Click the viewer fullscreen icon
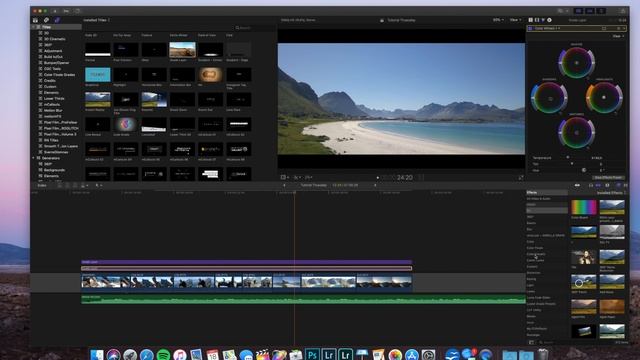This screenshot has height=360, width=640. coord(521,178)
